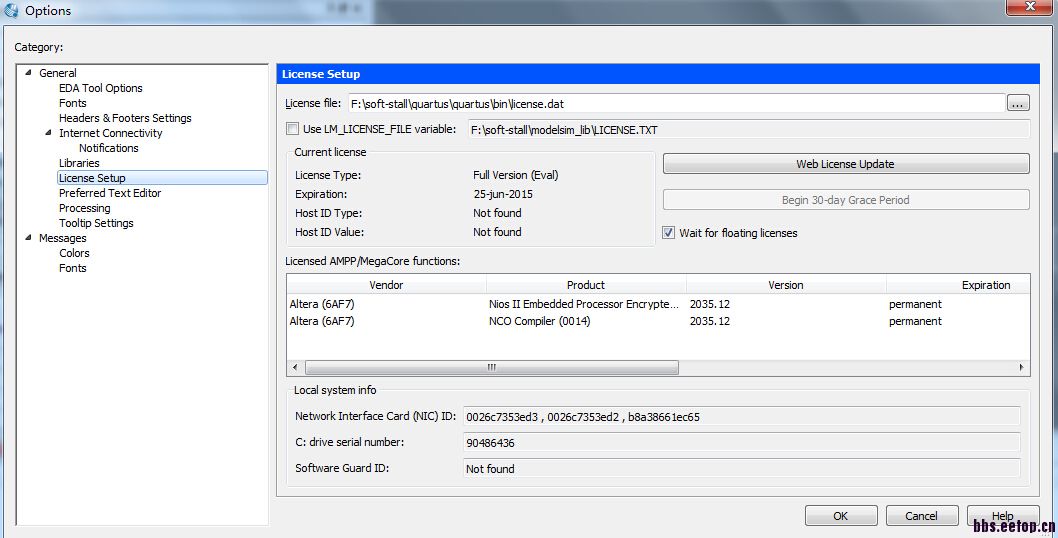Click the left scroll arrow of functions list
Image resolution: width=1058 pixels, height=538 pixels.
pyautogui.click(x=295, y=367)
